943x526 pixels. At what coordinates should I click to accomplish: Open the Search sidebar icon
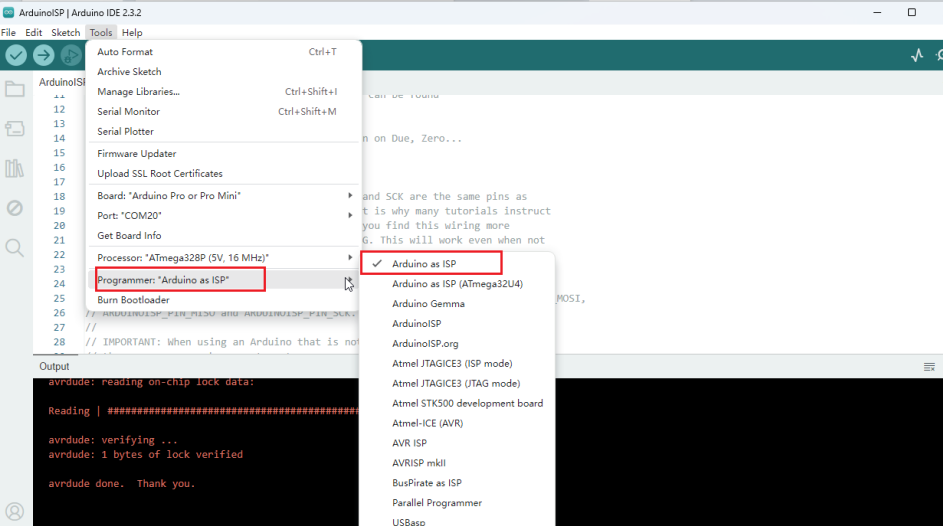coord(15,247)
